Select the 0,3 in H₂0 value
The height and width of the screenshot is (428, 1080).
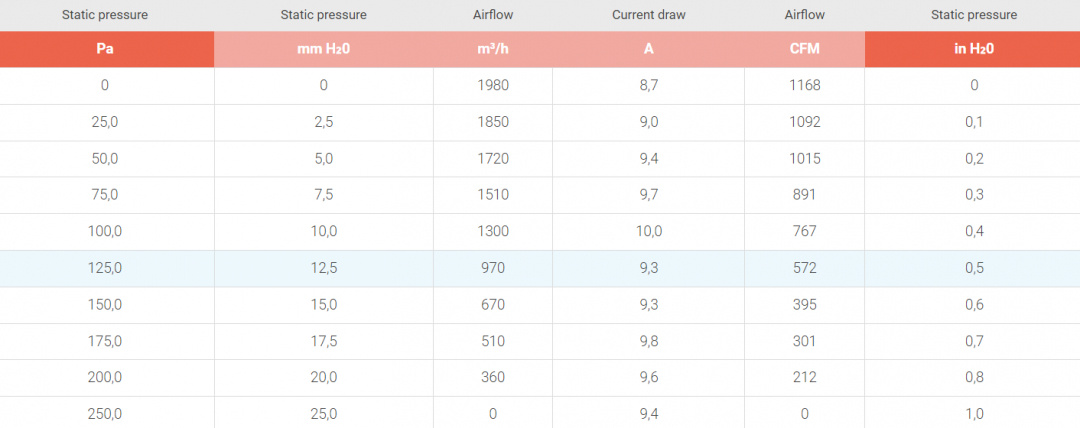(974, 195)
